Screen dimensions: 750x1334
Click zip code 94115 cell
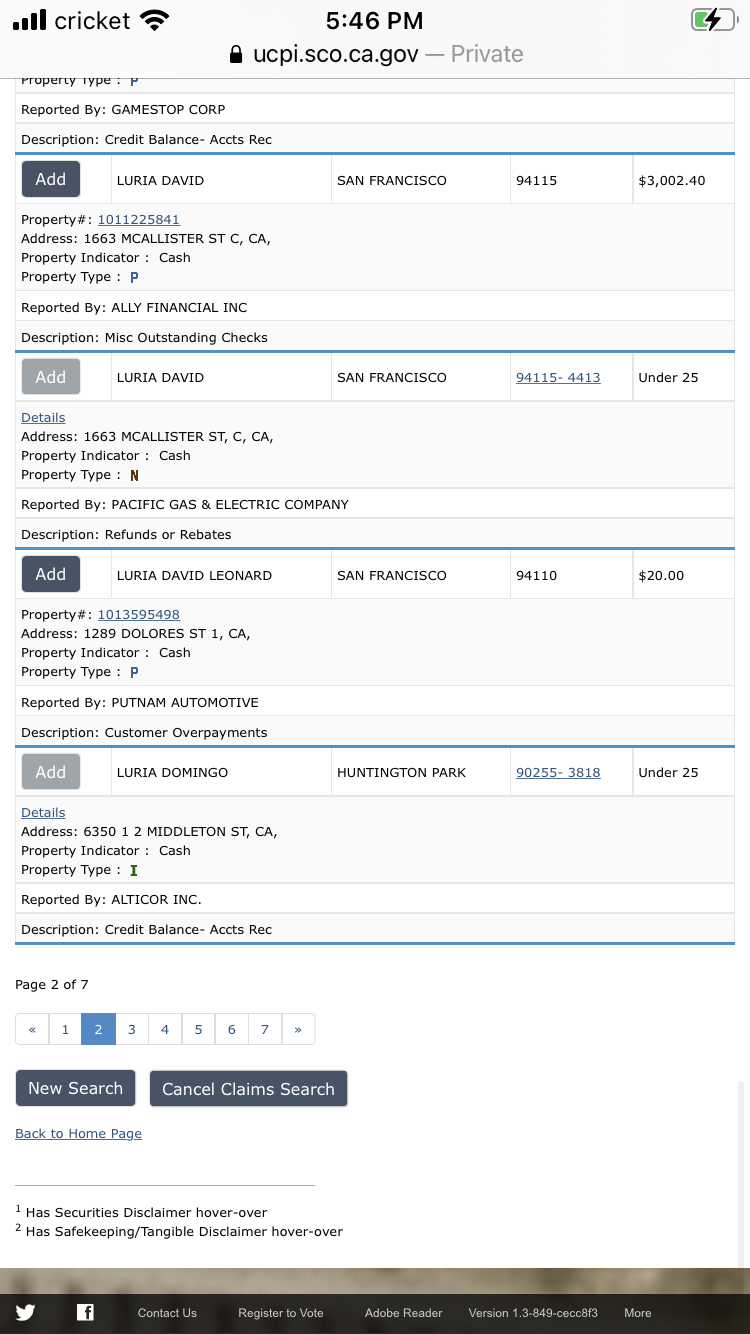571,180
